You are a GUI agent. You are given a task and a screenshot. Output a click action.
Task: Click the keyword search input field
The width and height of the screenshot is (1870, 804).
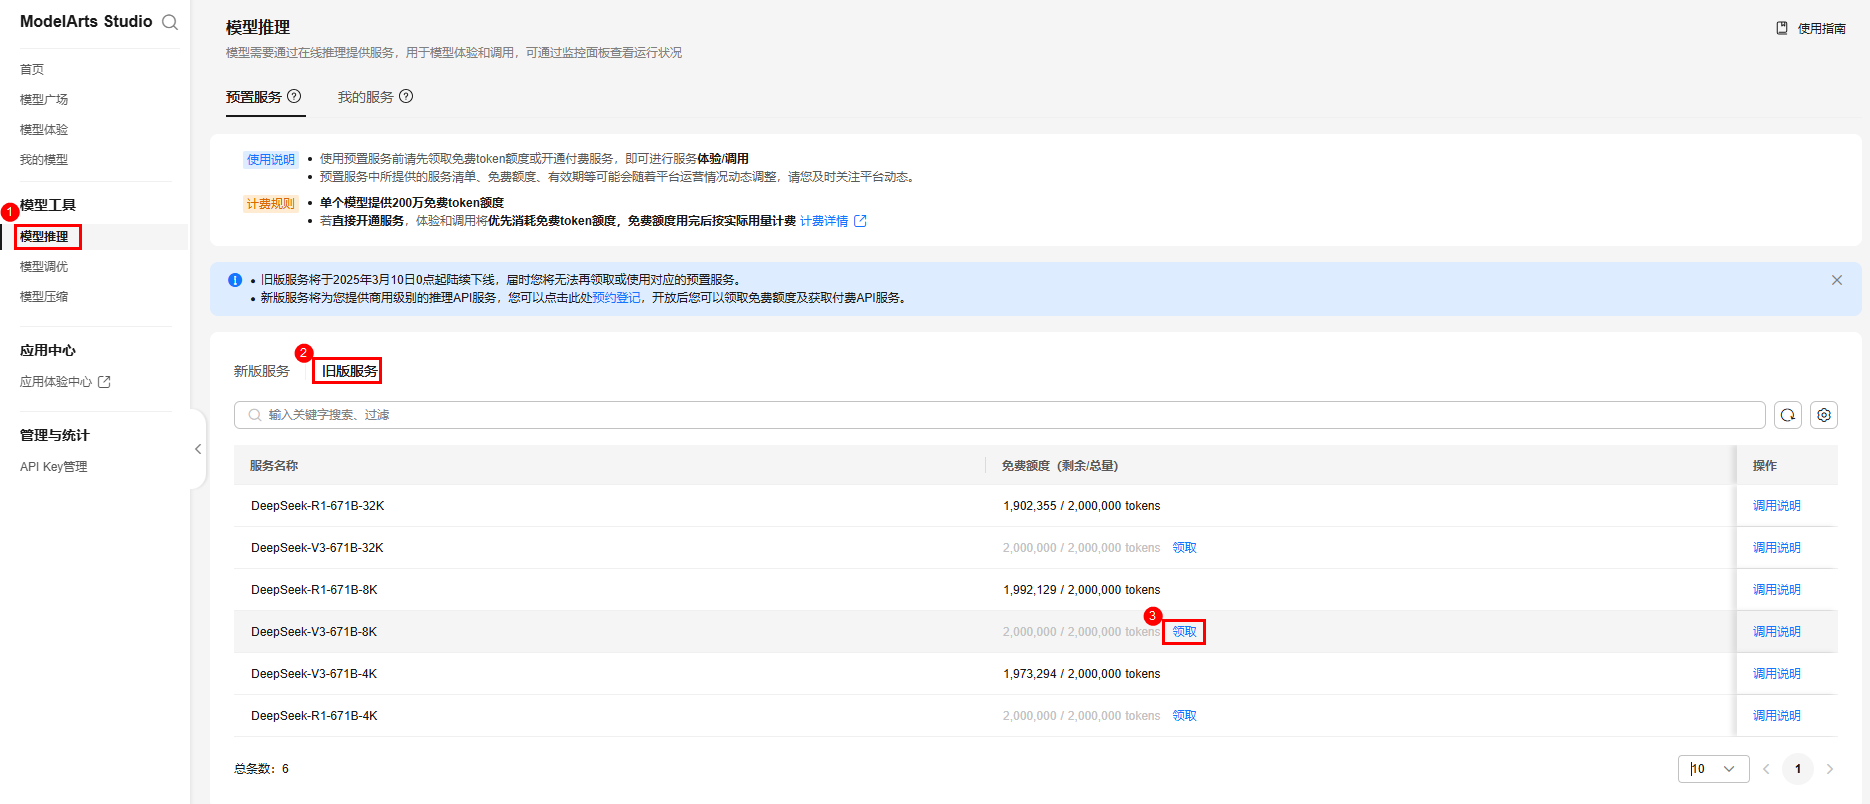point(1000,415)
